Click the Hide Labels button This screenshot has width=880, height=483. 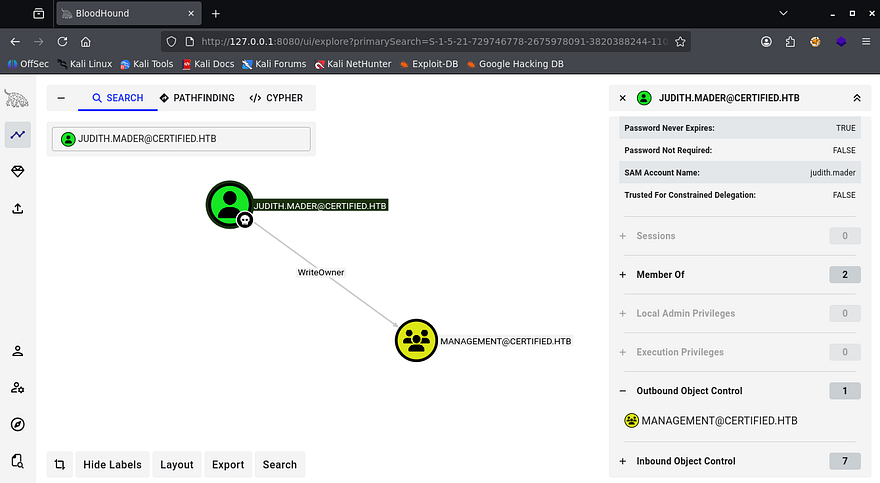pyautogui.click(x=112, y=464)
